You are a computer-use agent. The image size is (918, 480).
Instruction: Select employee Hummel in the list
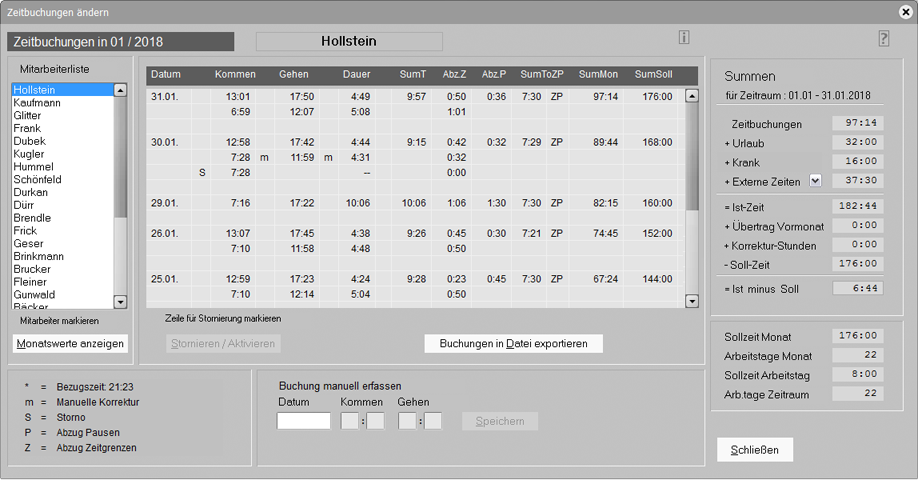point(62,167)
